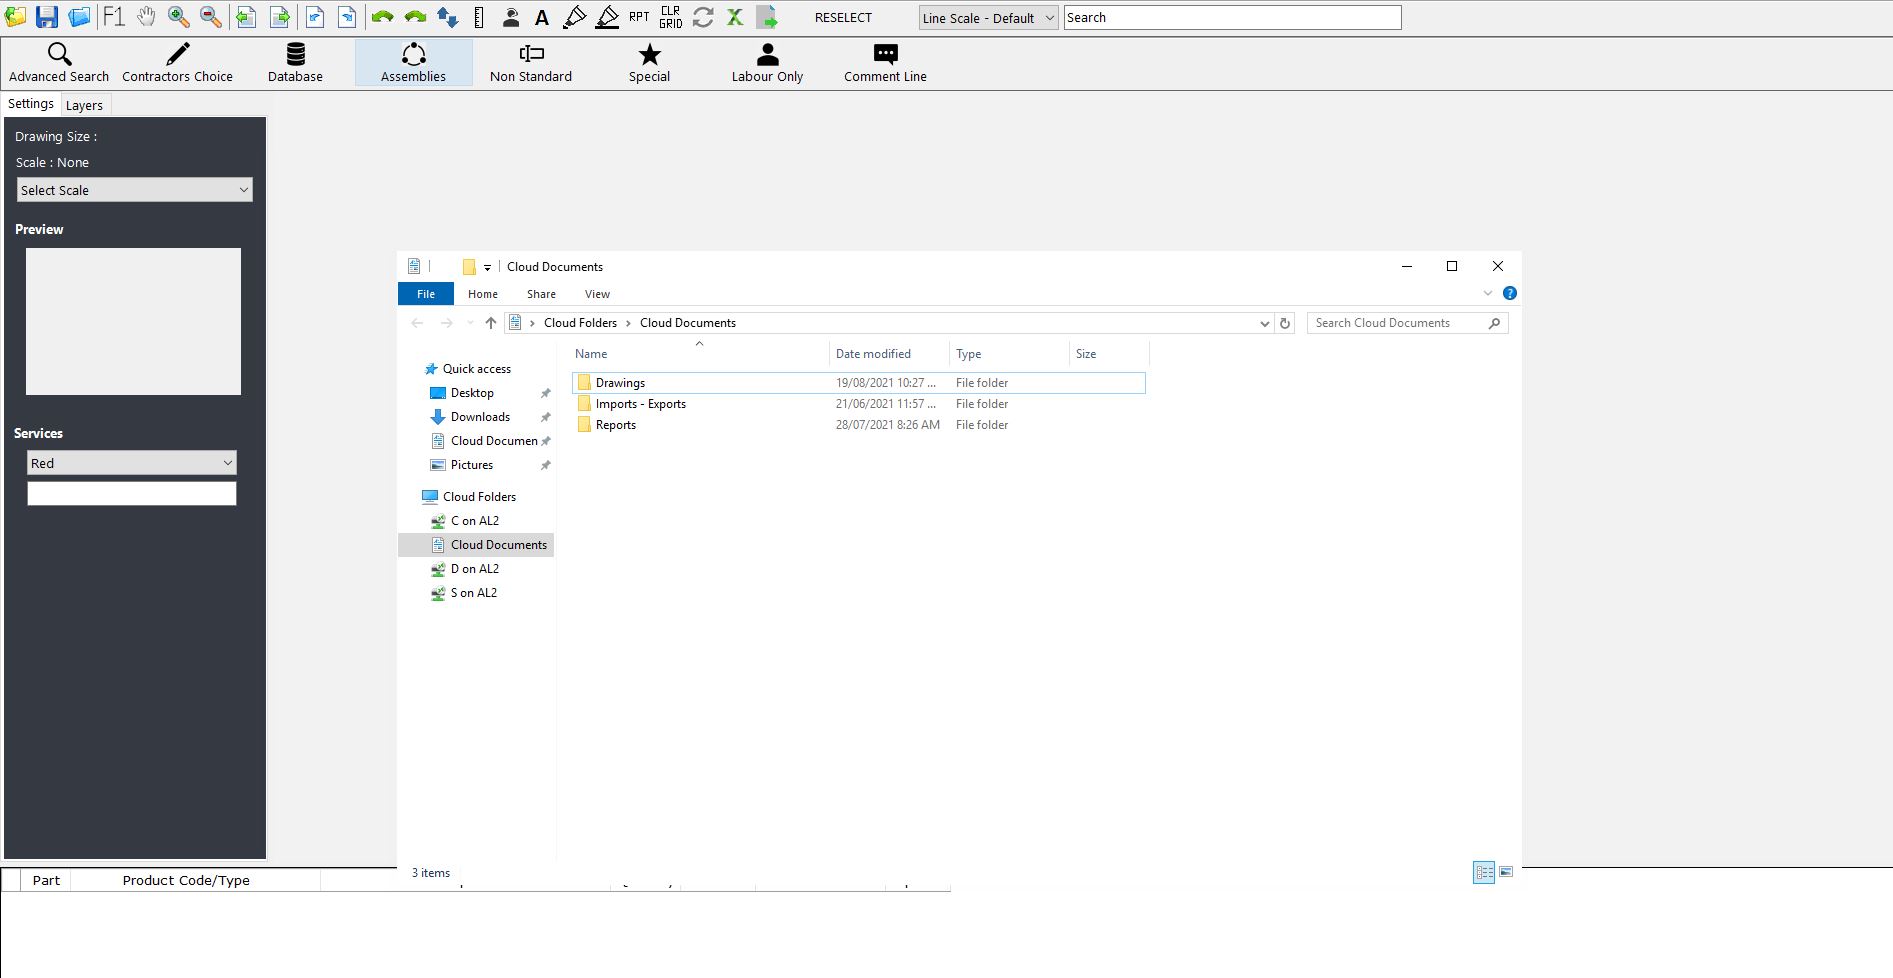1893x978 pixels.
Task: Select the hand pan tool
Action: pos(146,17)
